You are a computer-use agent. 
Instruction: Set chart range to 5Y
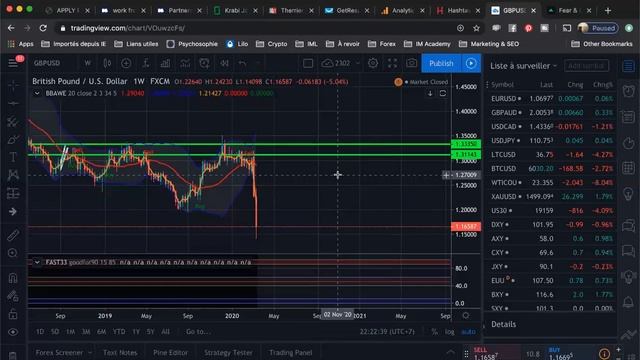pyautogui.click(x=150, y=331)
